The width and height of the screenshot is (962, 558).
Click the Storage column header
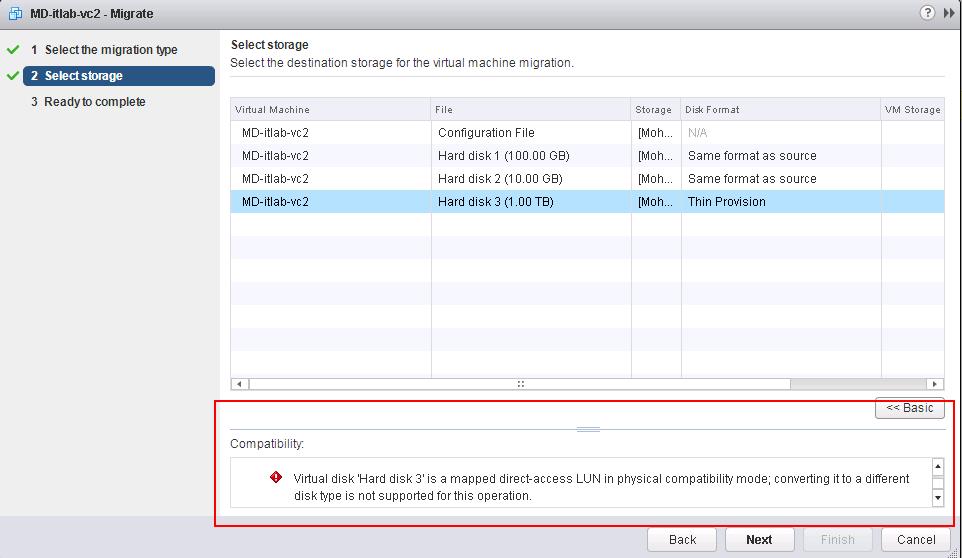click(x=656, y=109)
